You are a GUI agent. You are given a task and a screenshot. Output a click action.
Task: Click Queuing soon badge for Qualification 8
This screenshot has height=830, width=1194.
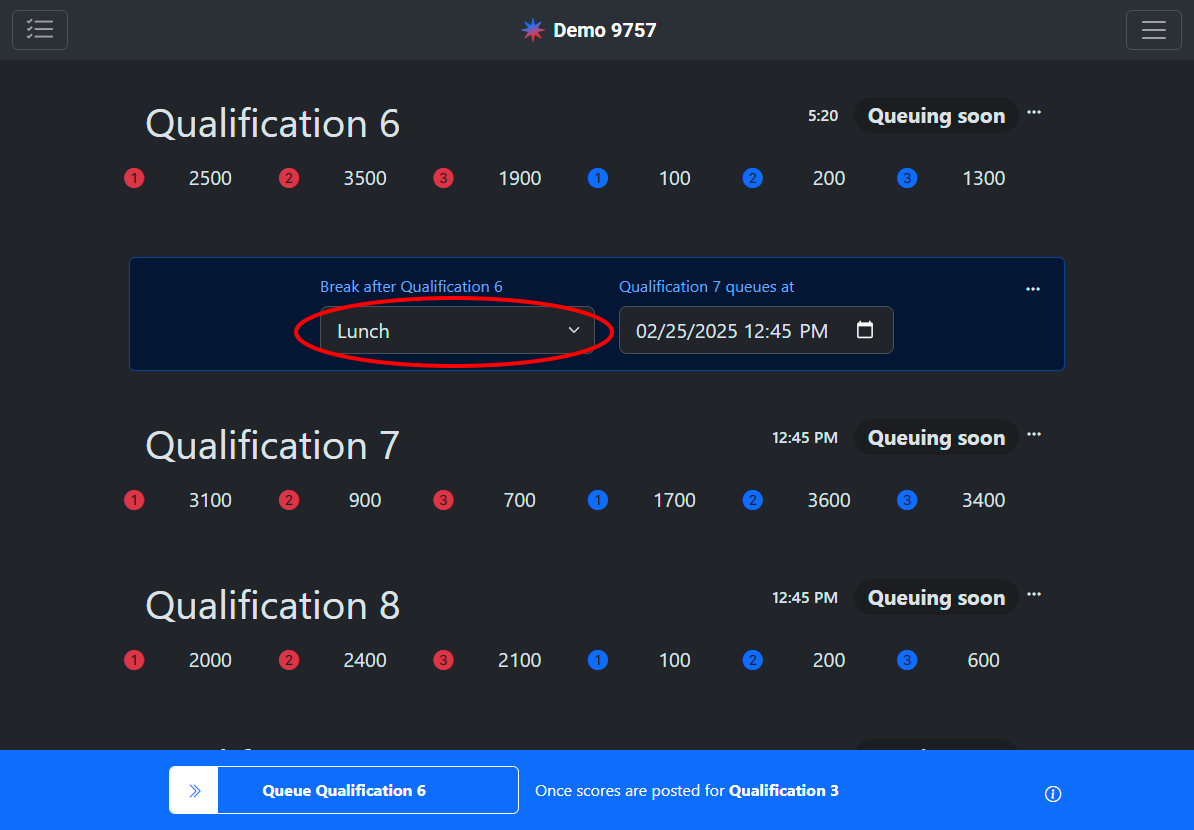click(x=935, y=598)
